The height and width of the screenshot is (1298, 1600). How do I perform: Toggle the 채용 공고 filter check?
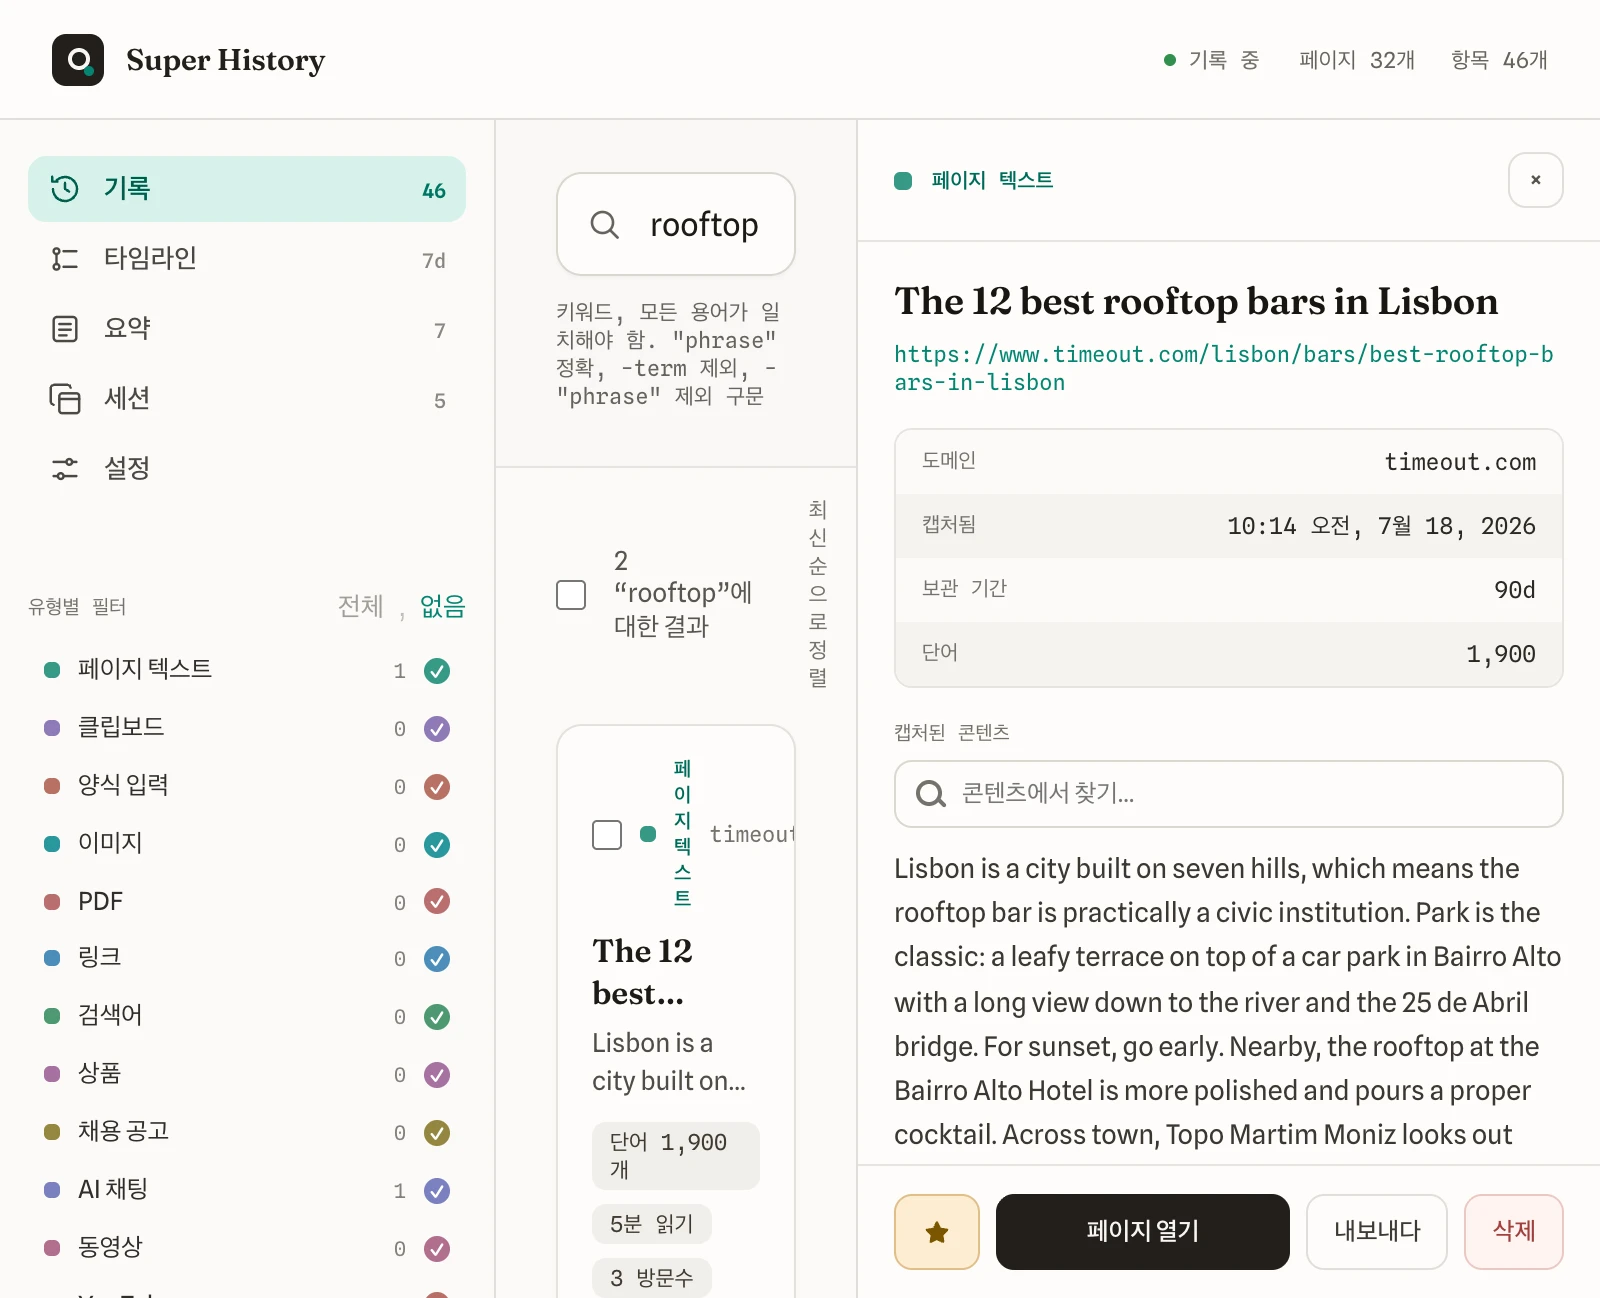click(437, 1133)
